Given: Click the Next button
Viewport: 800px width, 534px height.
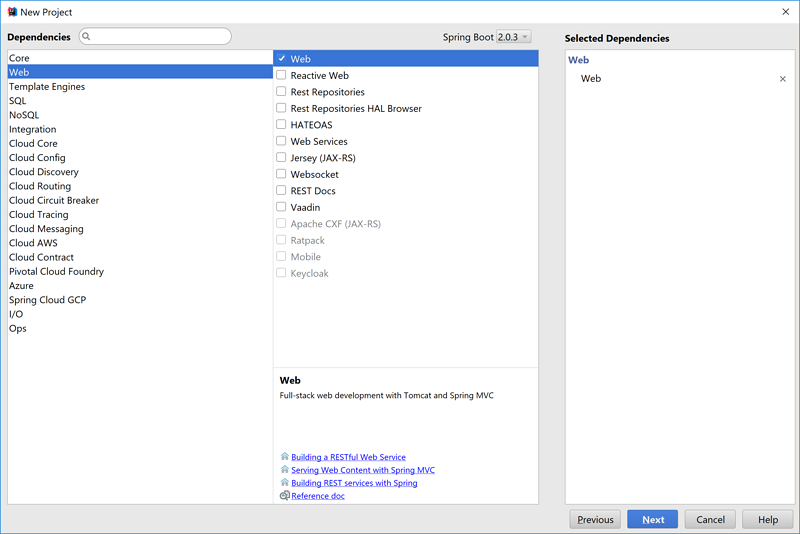Looking at the screenshot, I should [653, 519].
